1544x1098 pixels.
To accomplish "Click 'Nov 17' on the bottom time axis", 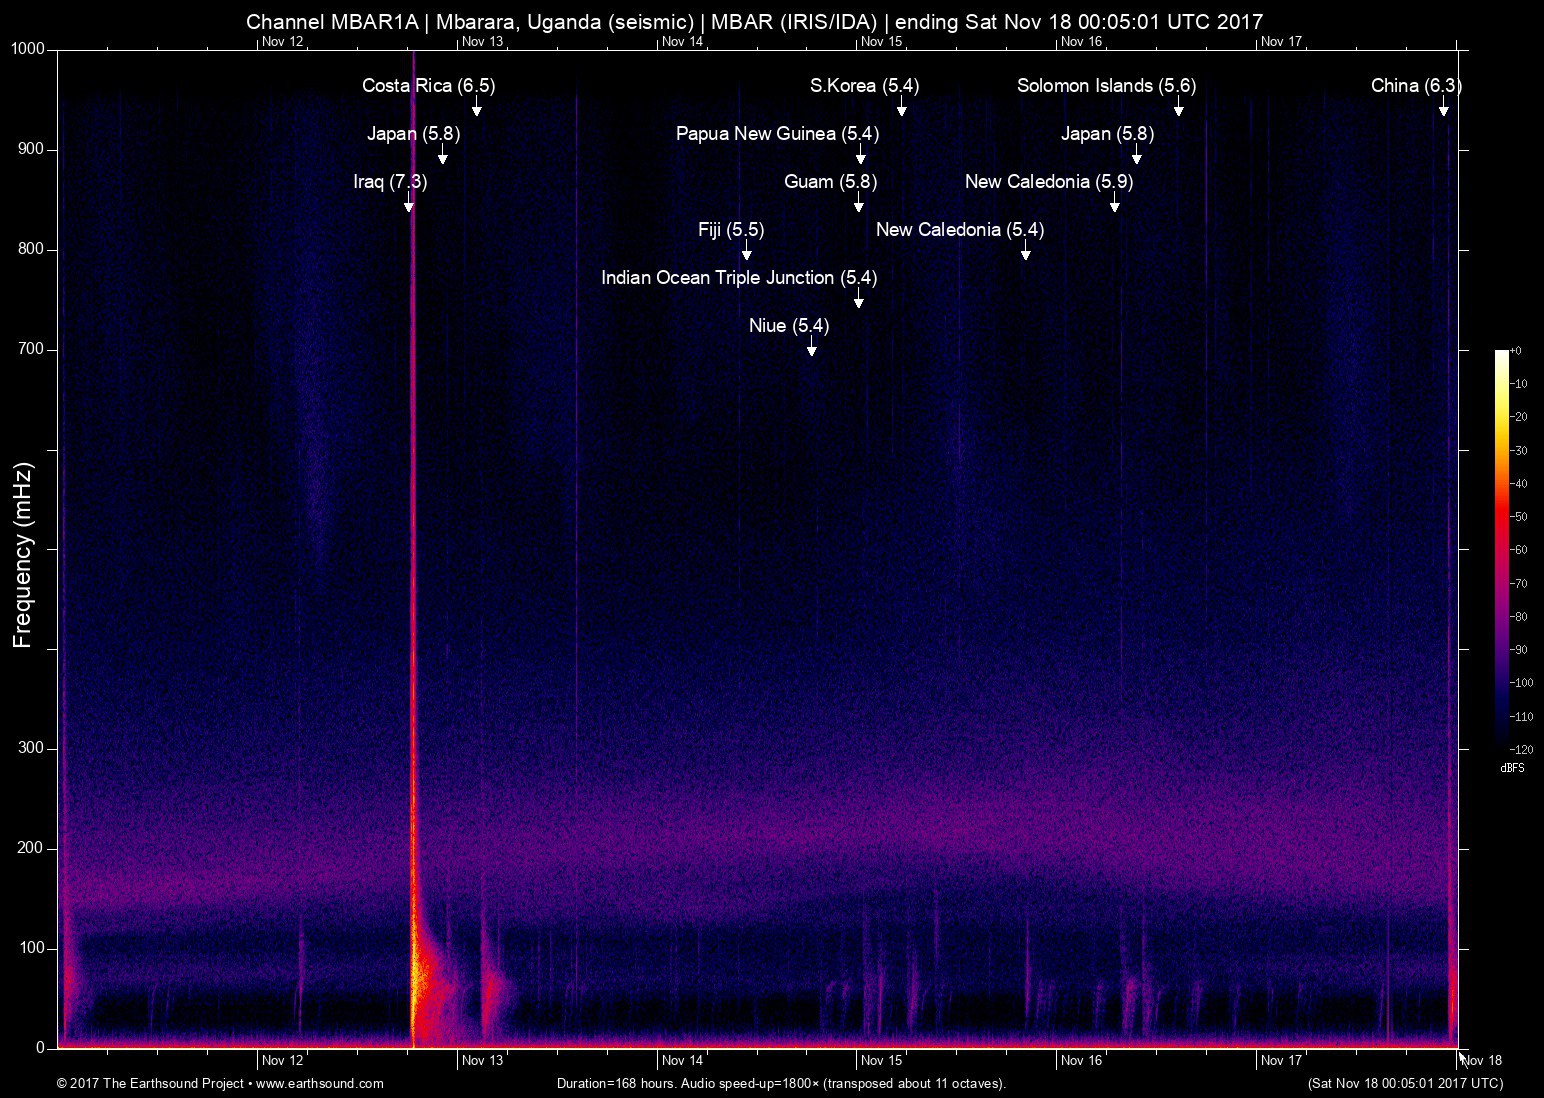I will (1282, 1061).
